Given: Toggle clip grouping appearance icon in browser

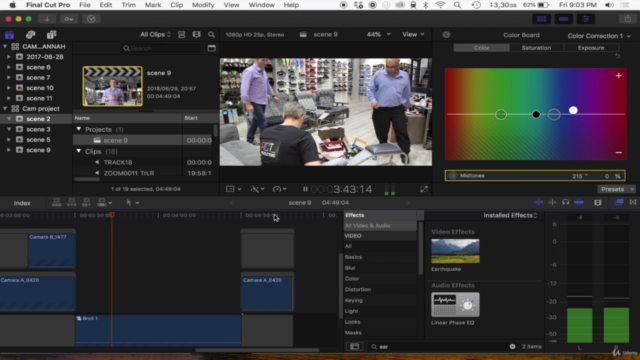Looking at the screenshot, I should pos(182,35).
